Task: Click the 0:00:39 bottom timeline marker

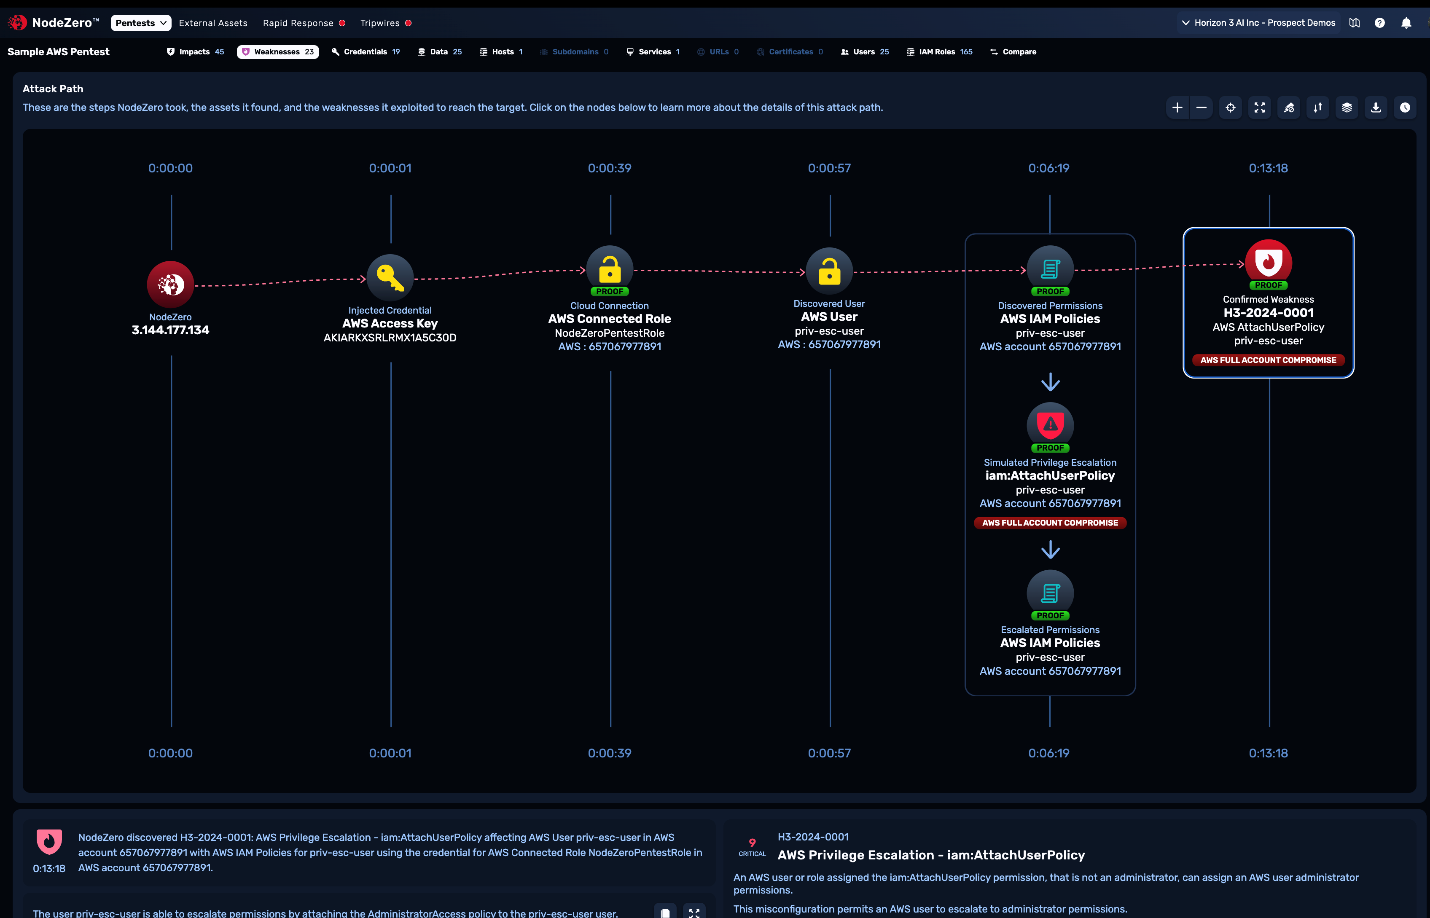Action: click(x=610, y=753)
